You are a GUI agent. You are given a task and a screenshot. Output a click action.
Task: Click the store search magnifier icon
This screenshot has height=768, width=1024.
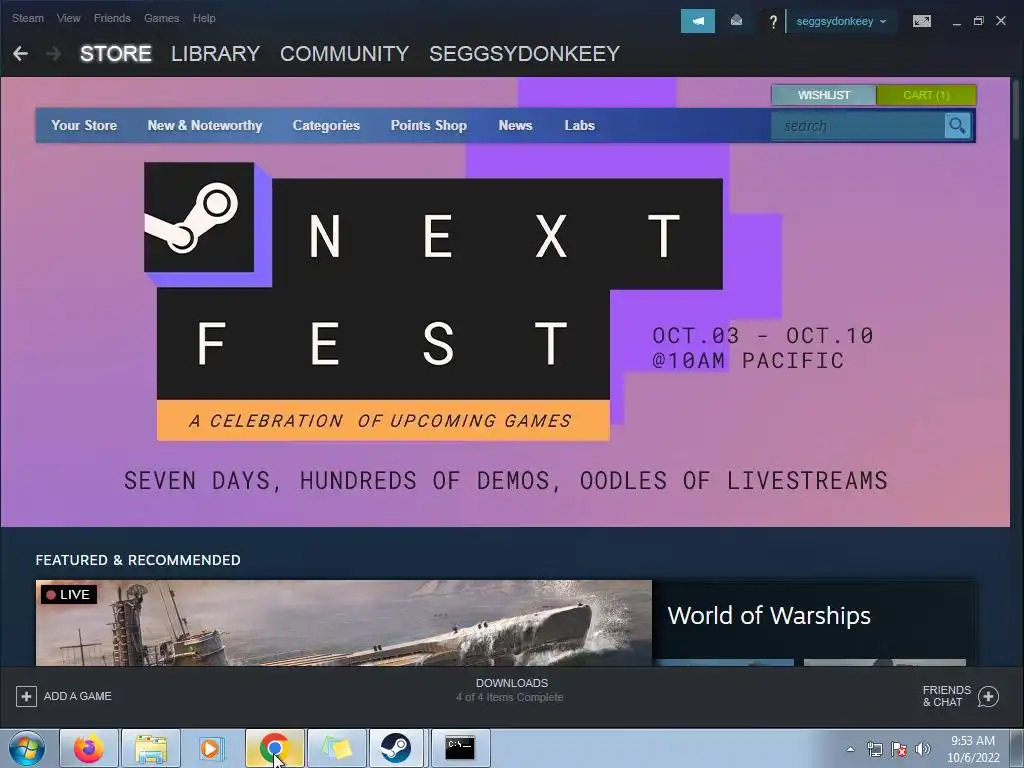click(957, 125)
